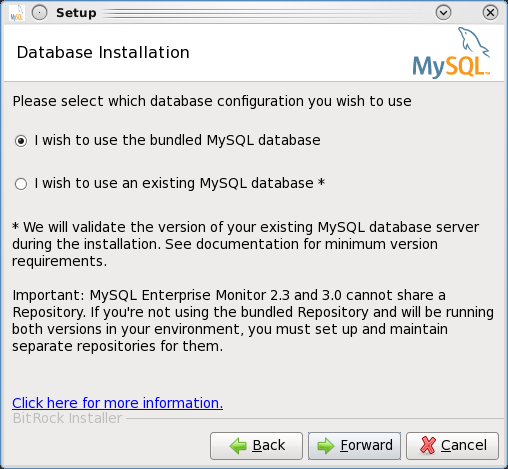Image resolution: width=508 pixels, height=469 pixels.
Task: Click the Database Installation heading
Action: [103, 52]
